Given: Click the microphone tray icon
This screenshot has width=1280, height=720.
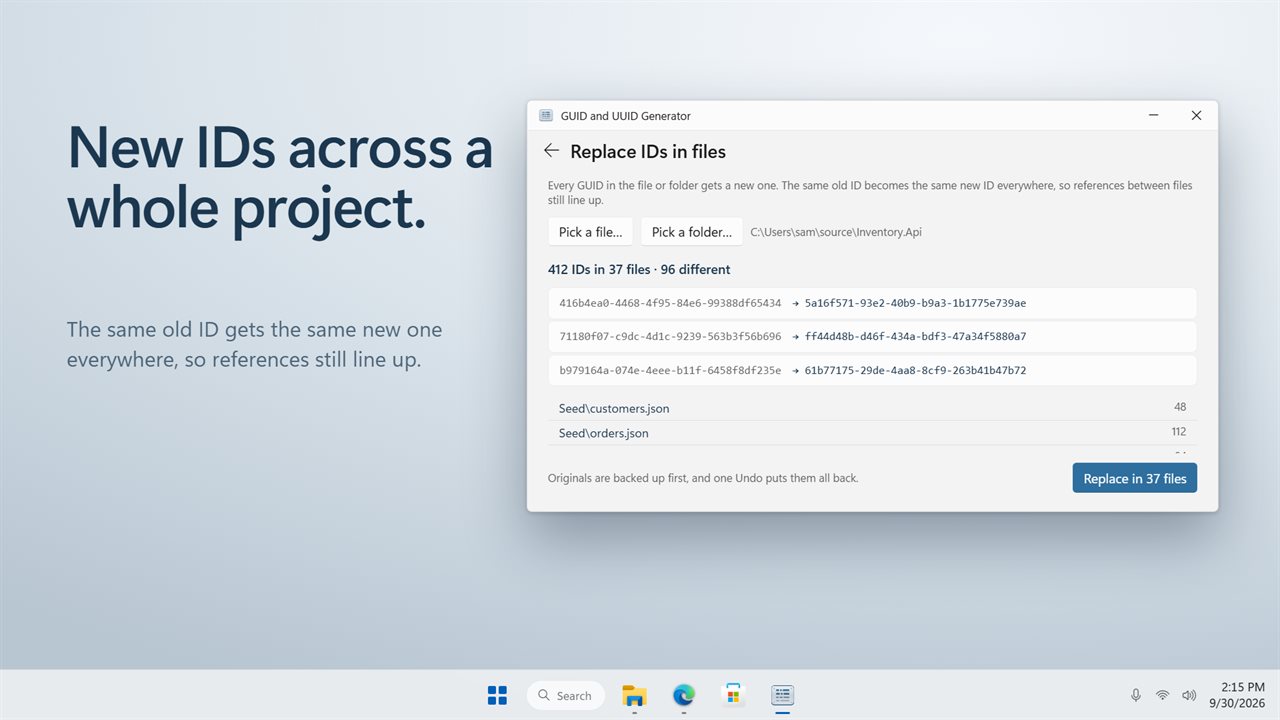Looking at the screenshot, I should click(1136, 695).
